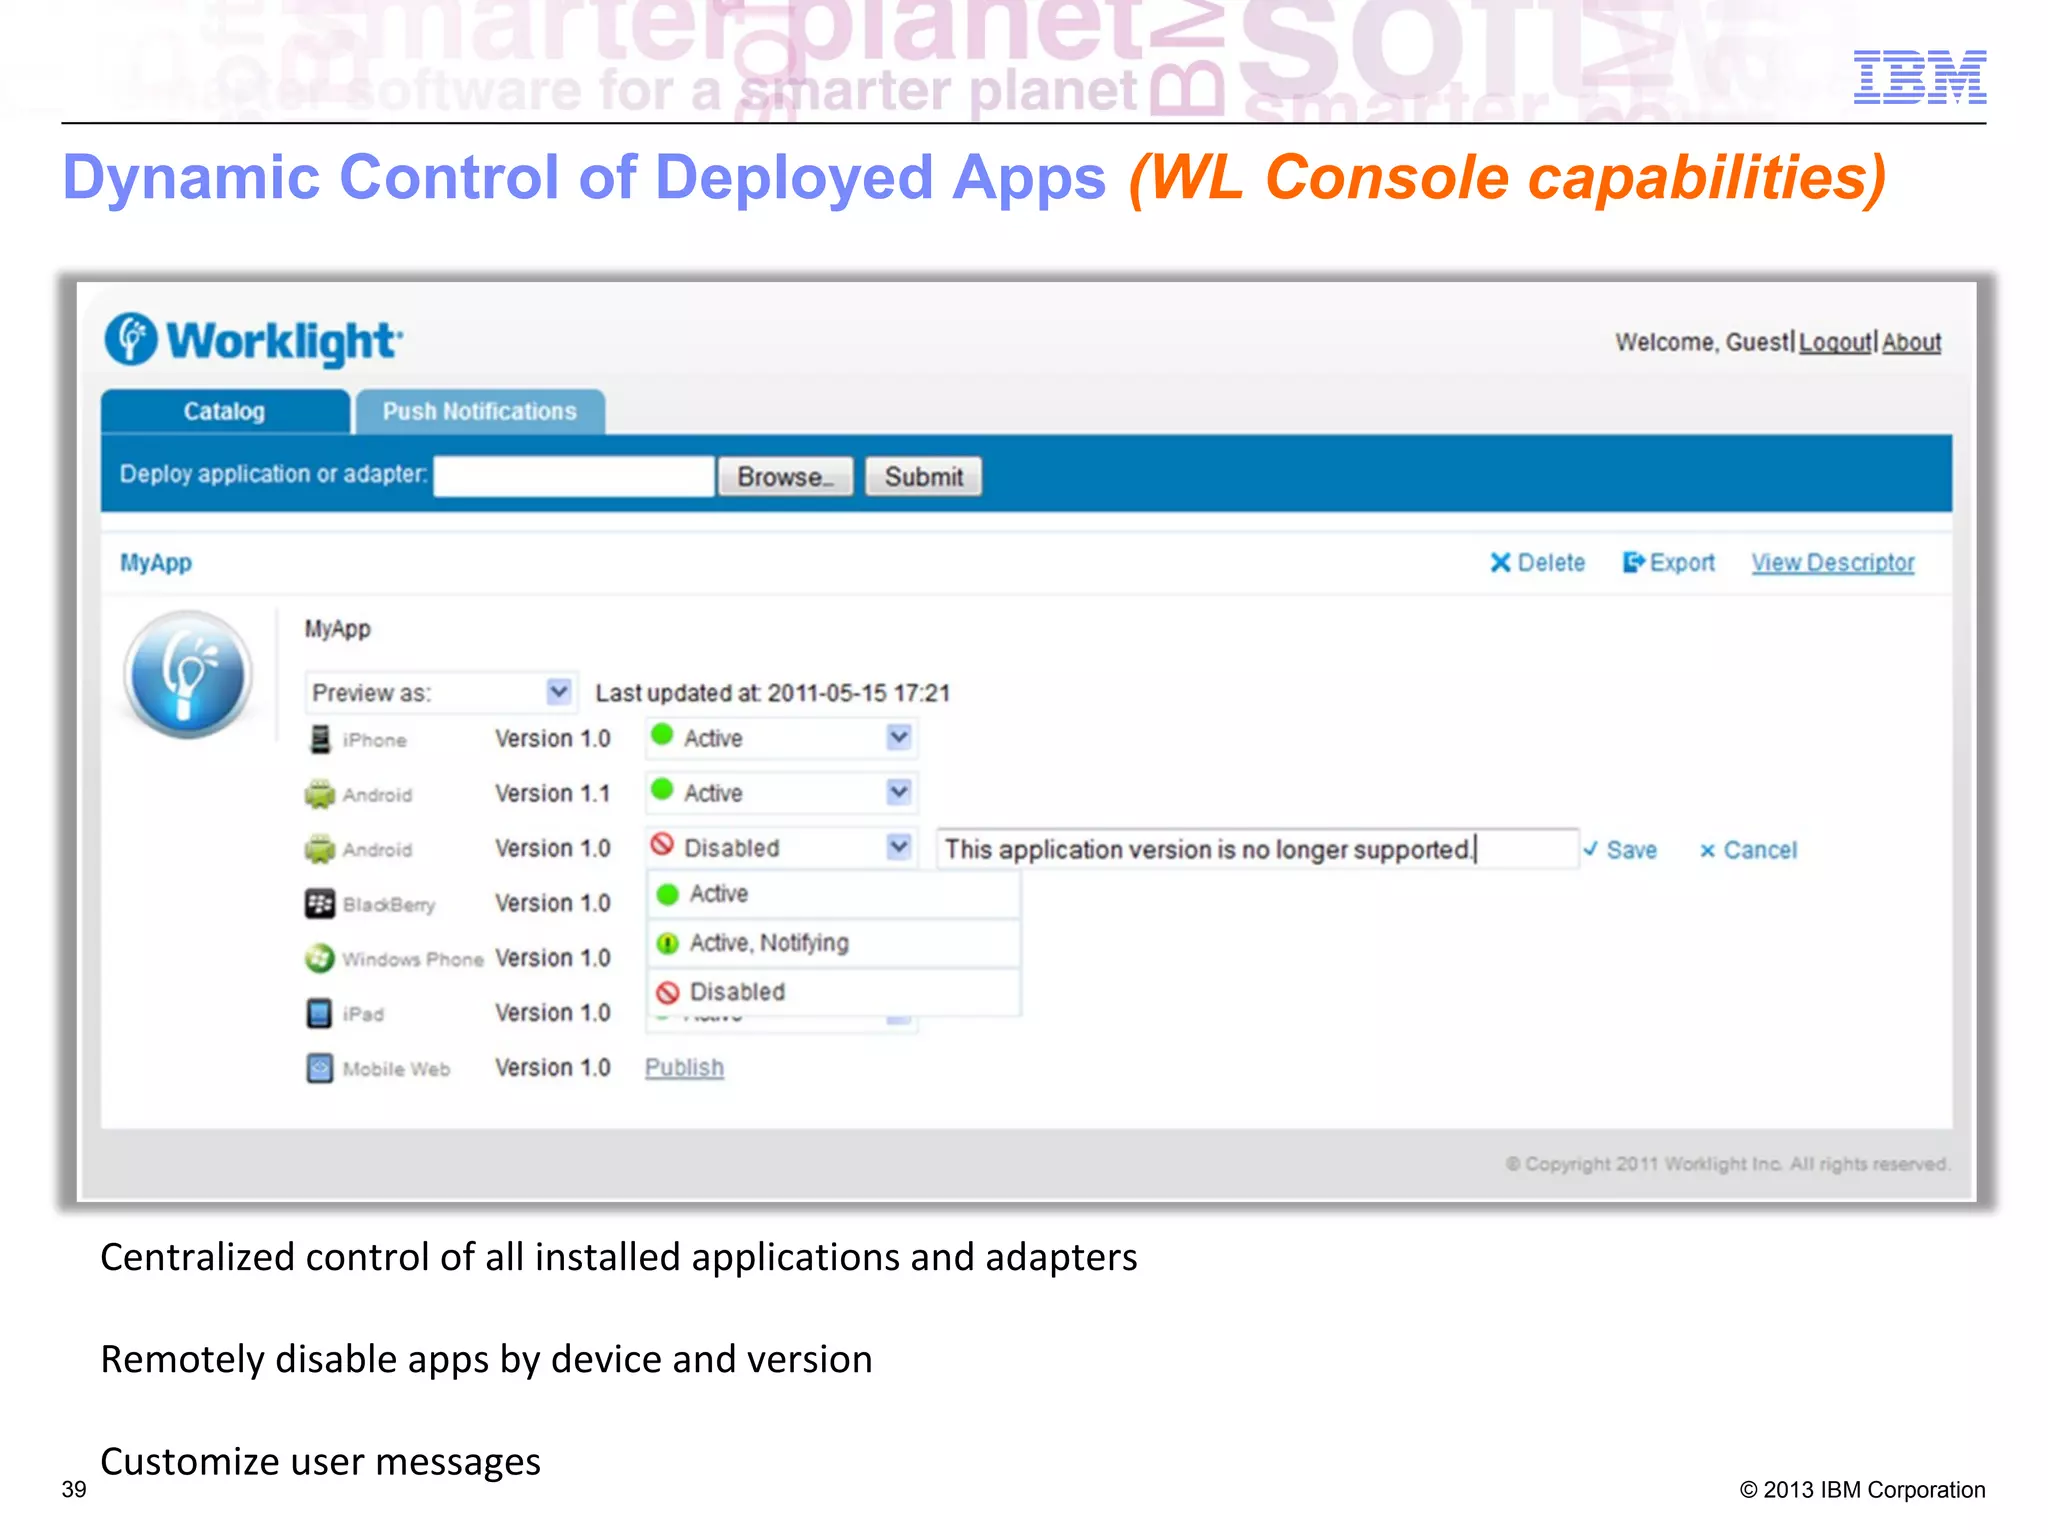Click the deploy application file input field
Image resolution: width=2048 pixels, height=1536 pixels.
click(x=574, y=476)
